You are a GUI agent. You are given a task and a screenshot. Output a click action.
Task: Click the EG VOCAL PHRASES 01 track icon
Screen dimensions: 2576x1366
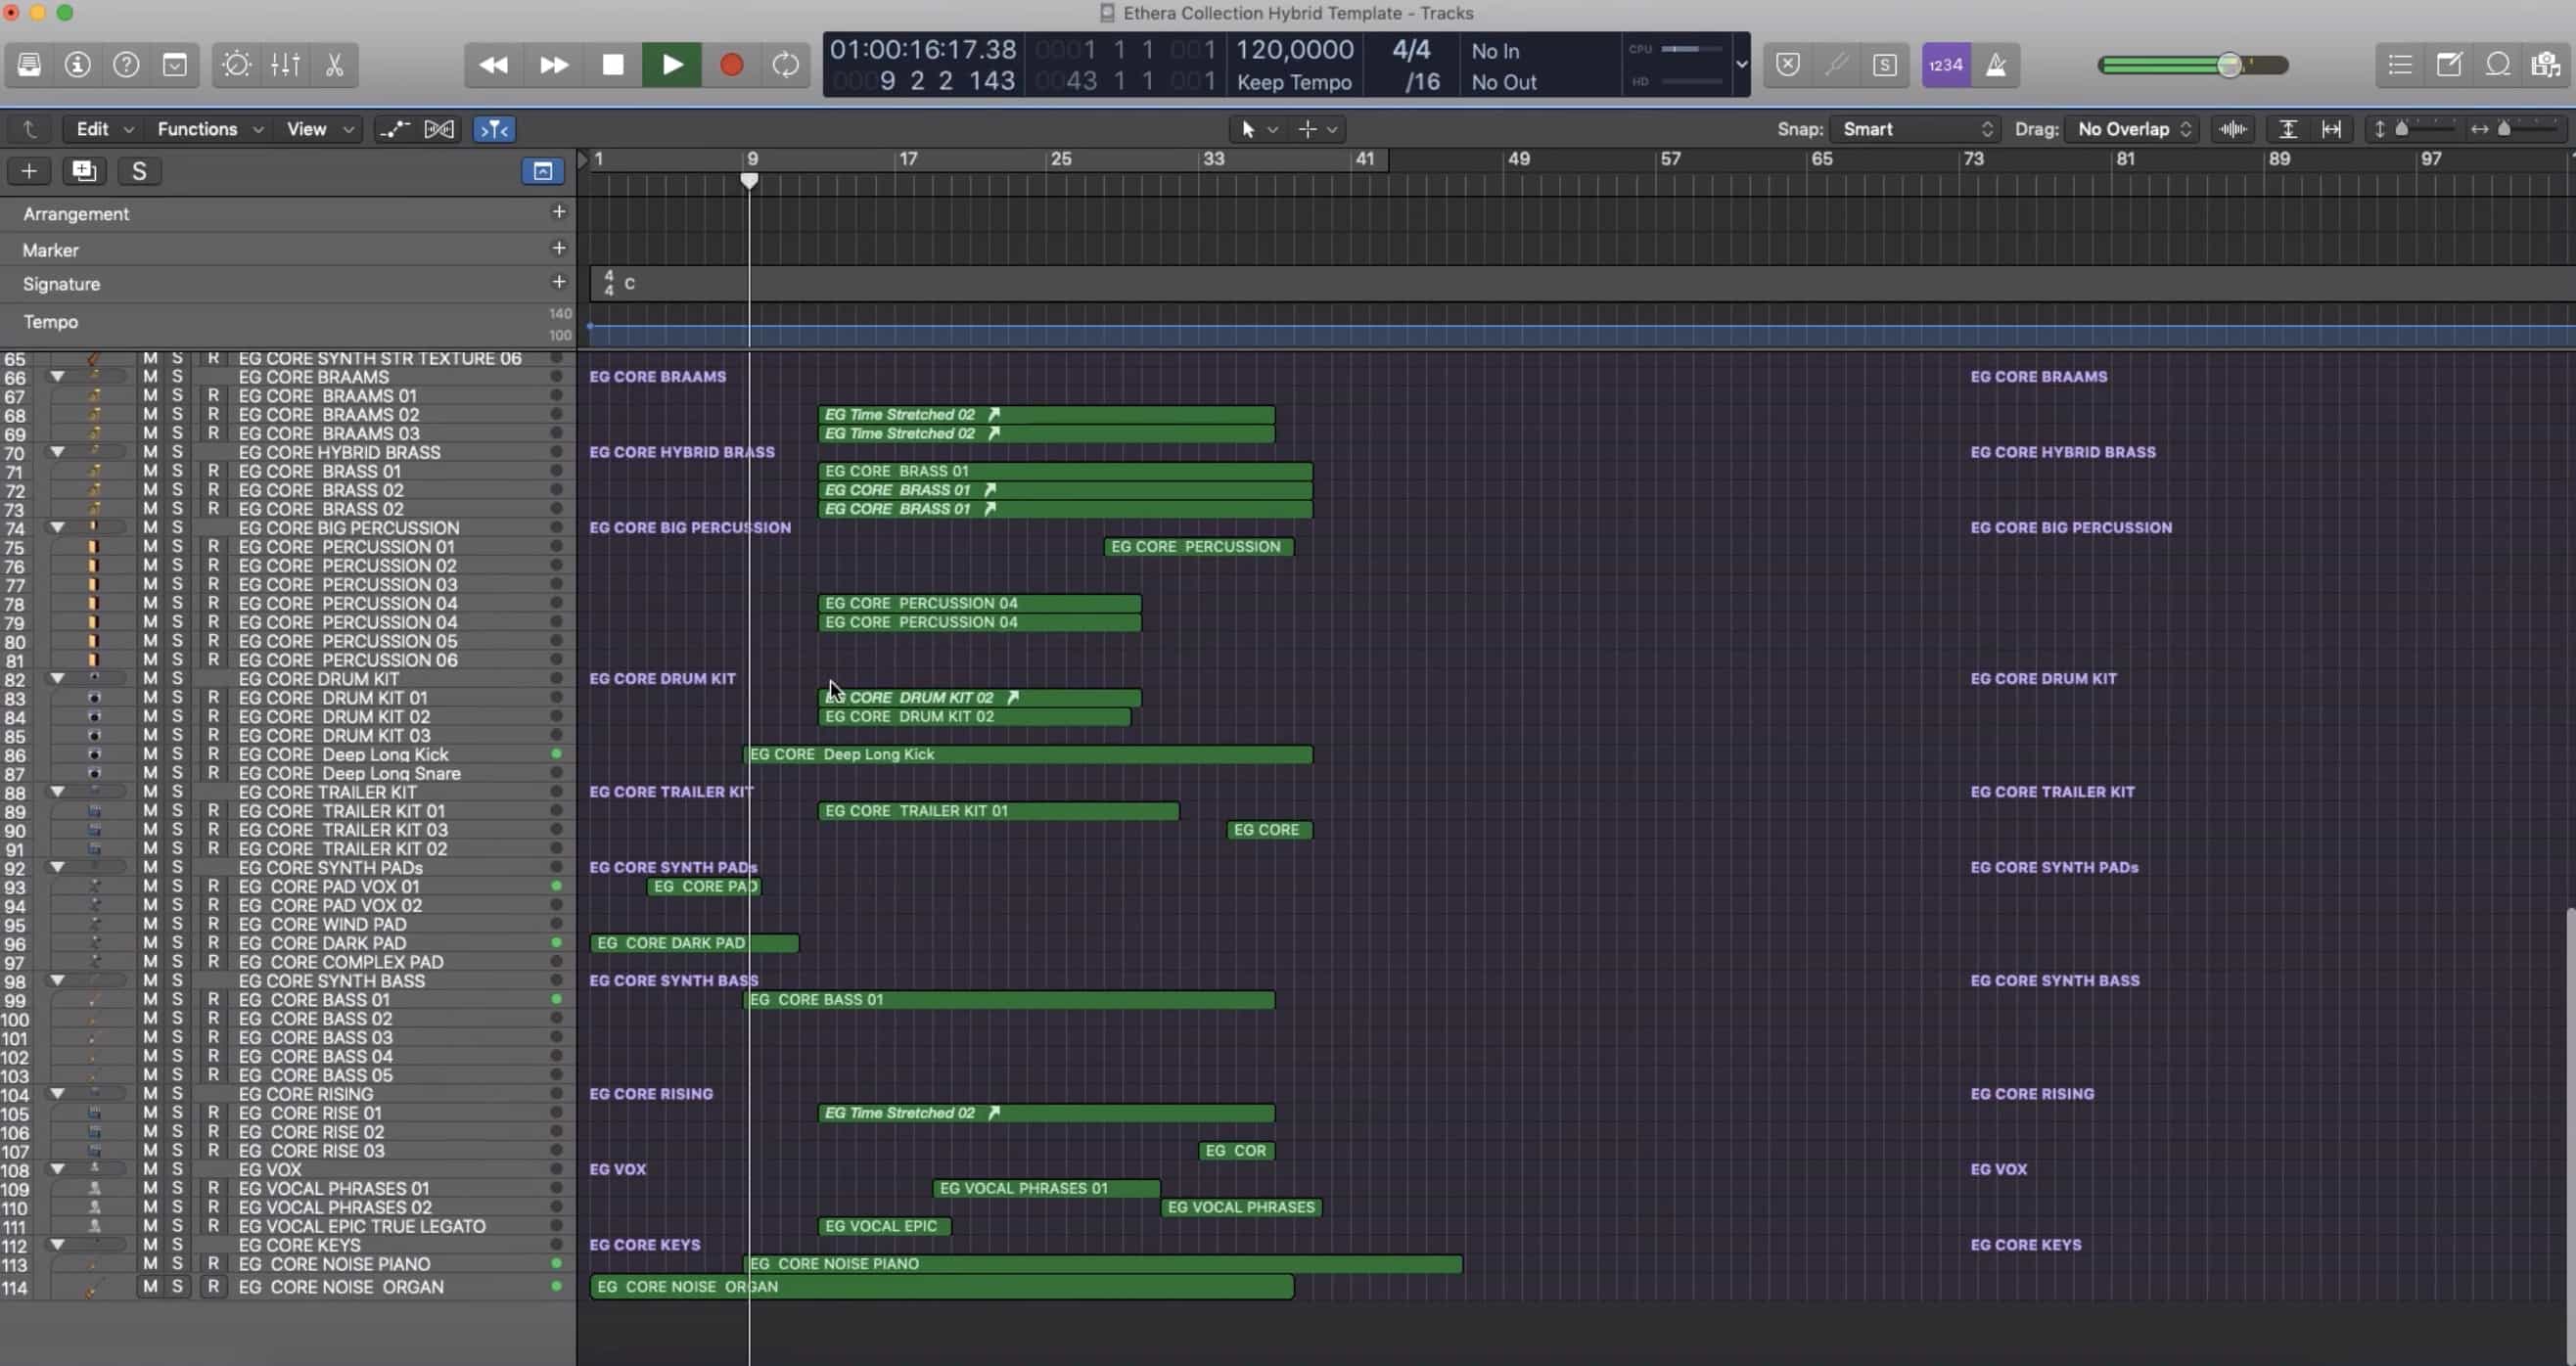click(x=94, y=1189)
